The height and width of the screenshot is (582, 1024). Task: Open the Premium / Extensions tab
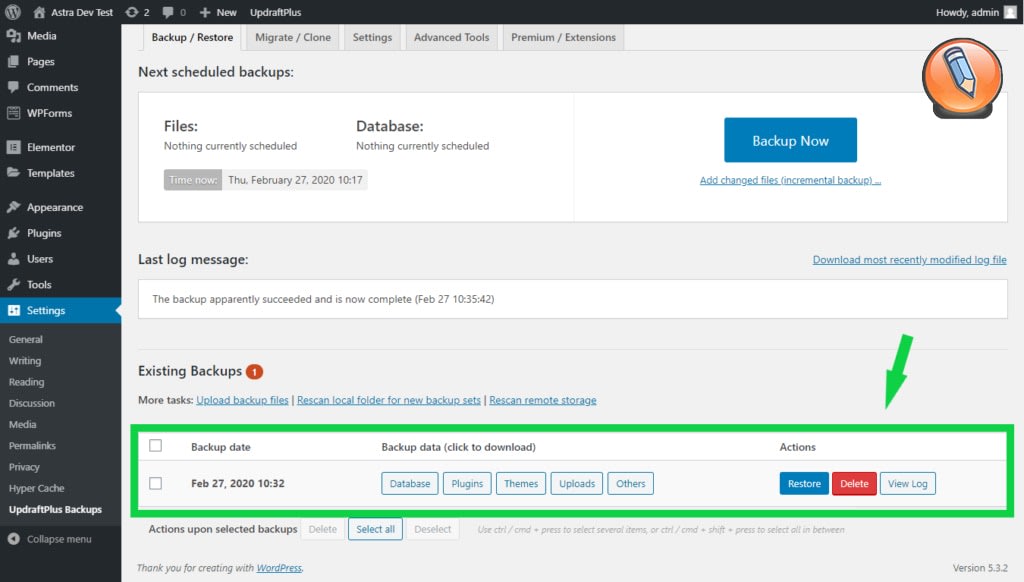563,37
